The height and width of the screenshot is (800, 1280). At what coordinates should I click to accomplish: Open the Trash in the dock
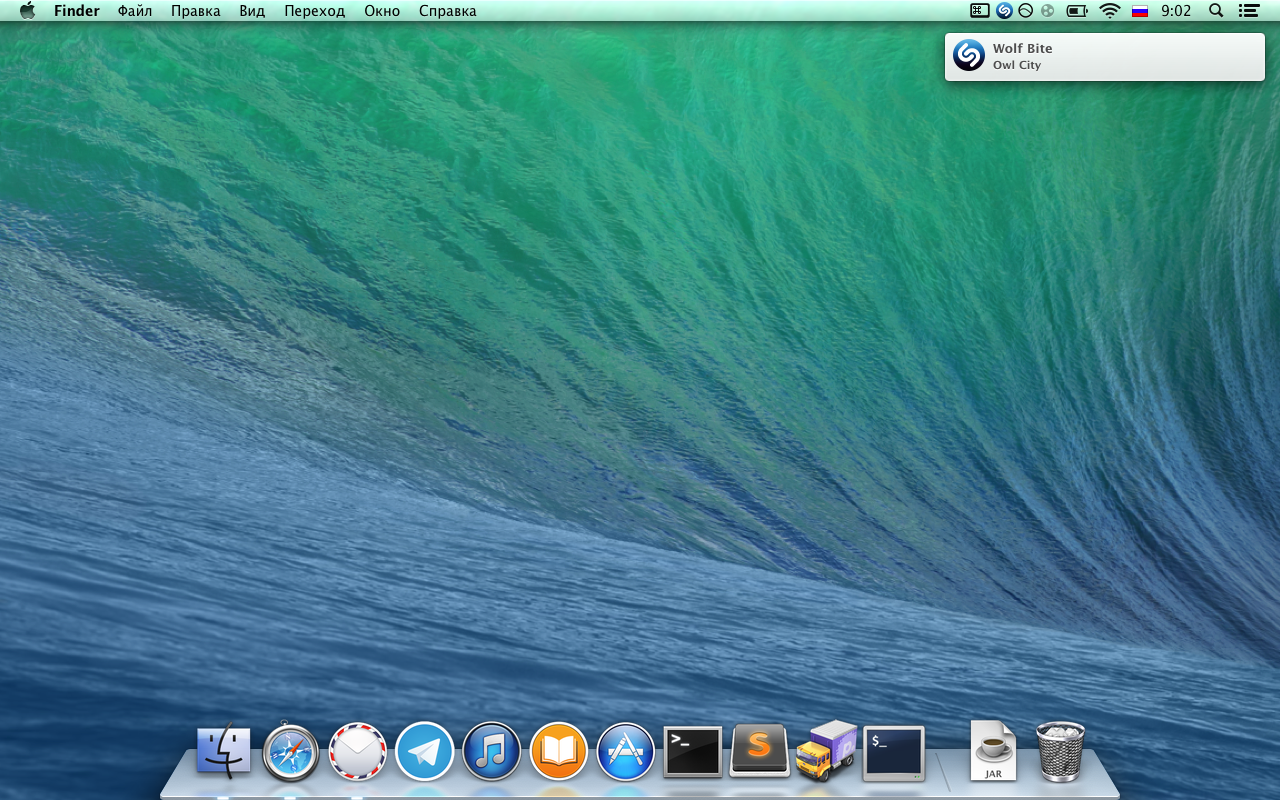pos(1060,751)
